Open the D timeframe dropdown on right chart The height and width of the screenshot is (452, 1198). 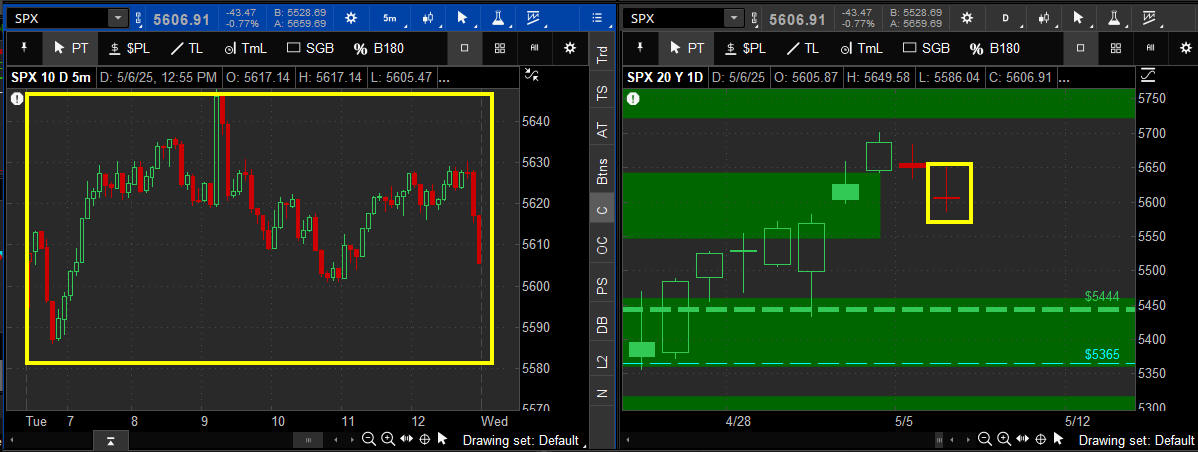(1005, 18)
